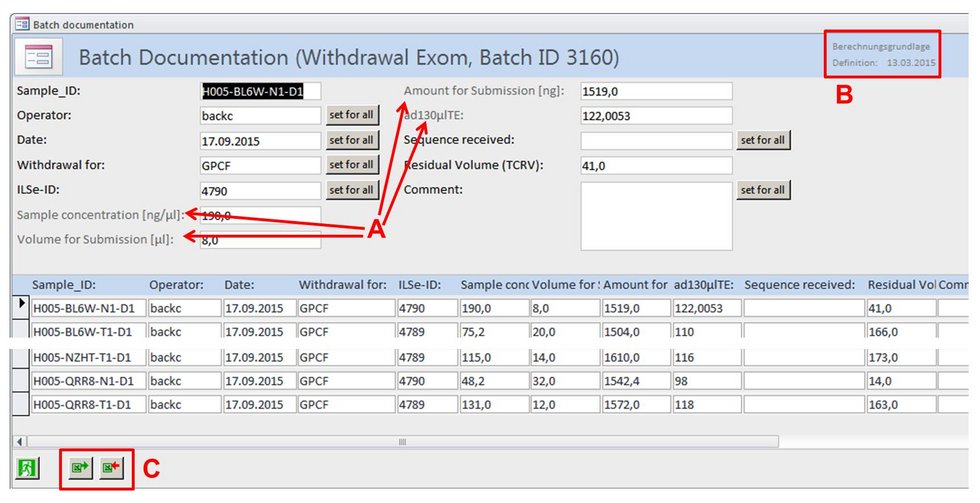Click the Excel import icon with red arrow
The width and height of the screenshot is (980, 503).
pos(111,467)
